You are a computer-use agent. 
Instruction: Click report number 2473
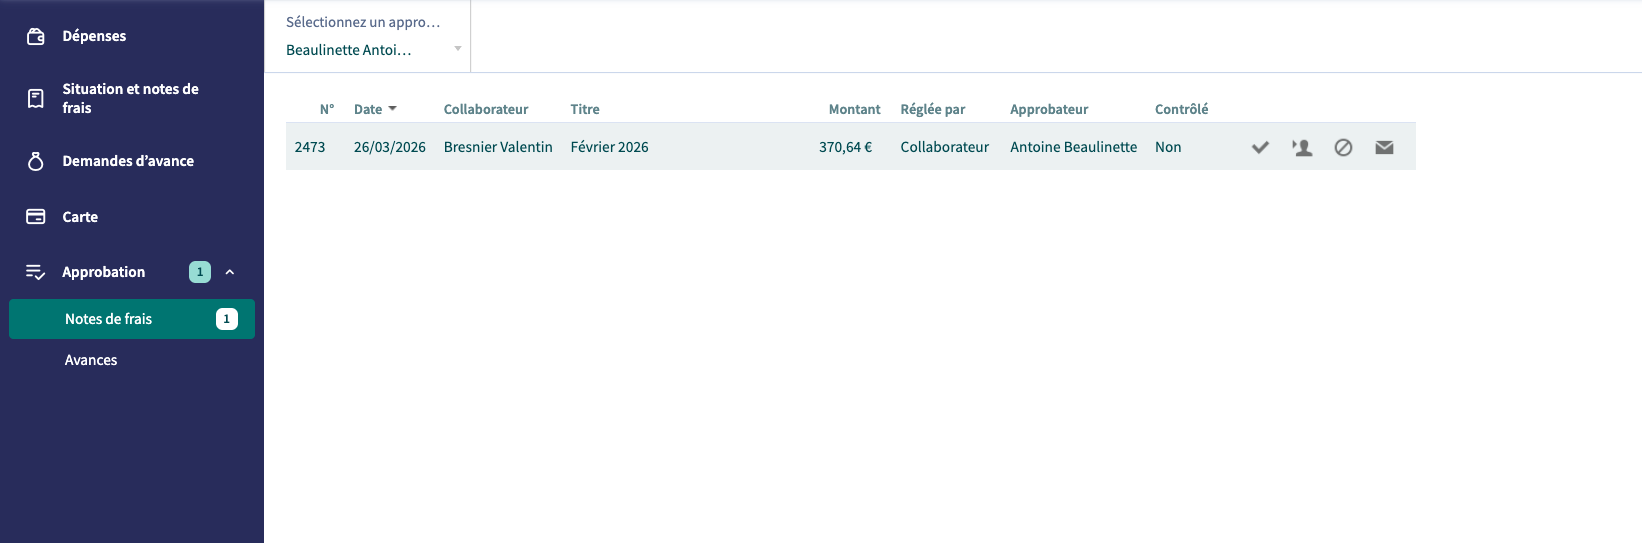310,147
